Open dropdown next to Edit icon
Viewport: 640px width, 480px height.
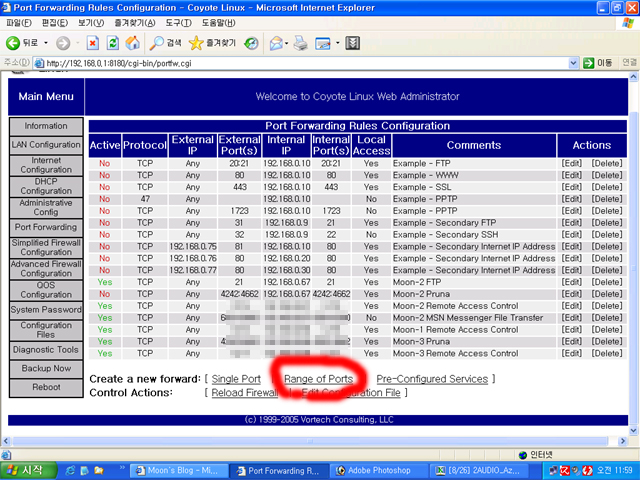point(338,43)
